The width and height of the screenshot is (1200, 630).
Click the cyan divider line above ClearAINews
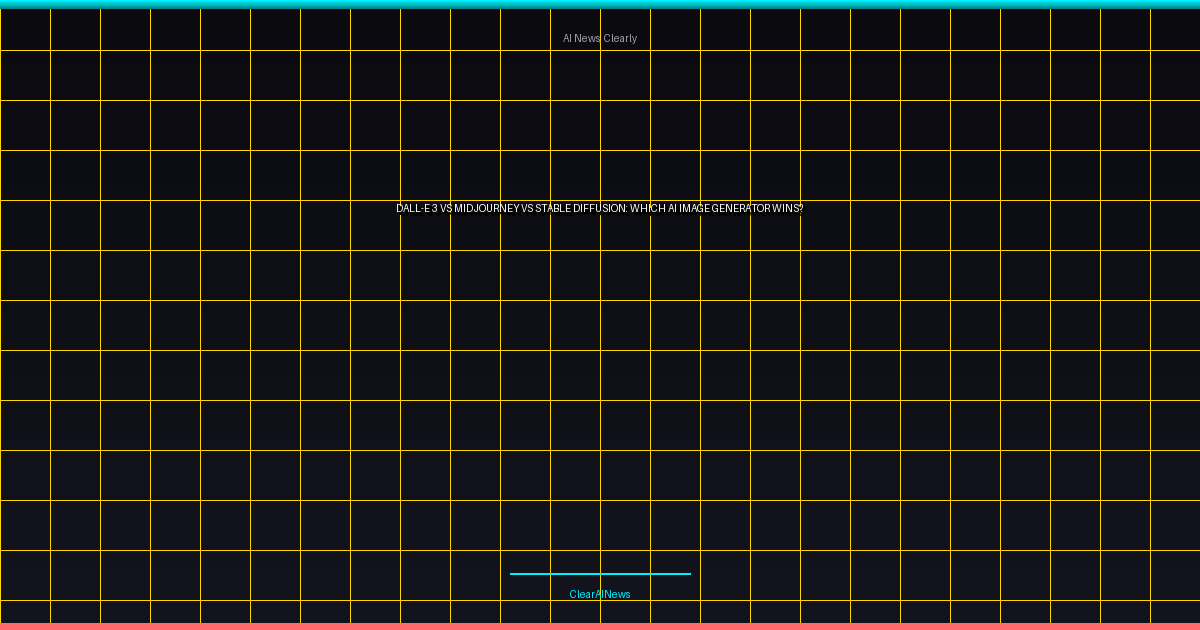pyautogui.click(x=600, y=574)
